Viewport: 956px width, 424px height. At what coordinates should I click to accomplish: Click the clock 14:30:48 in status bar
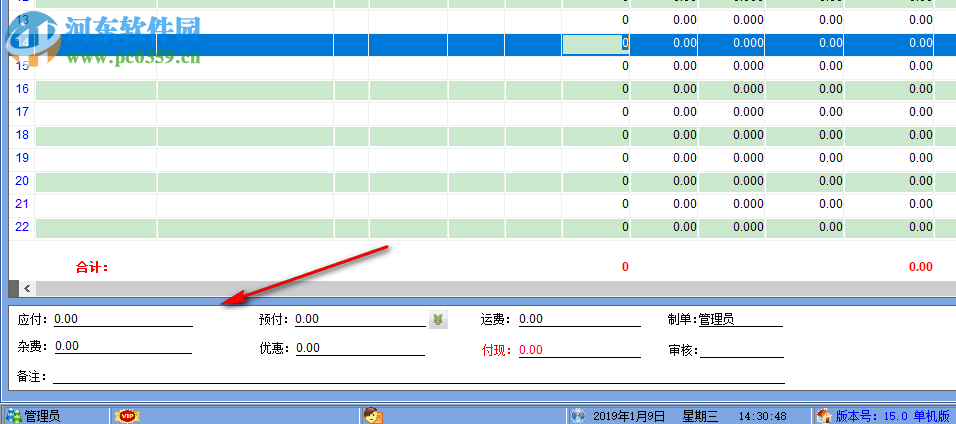[762, 416]
